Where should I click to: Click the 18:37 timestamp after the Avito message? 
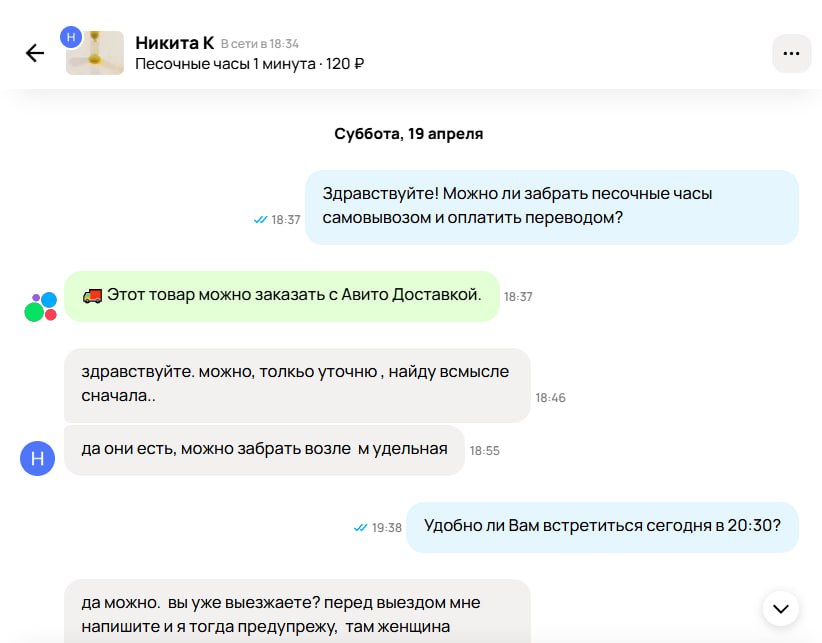tap(518, 297)
